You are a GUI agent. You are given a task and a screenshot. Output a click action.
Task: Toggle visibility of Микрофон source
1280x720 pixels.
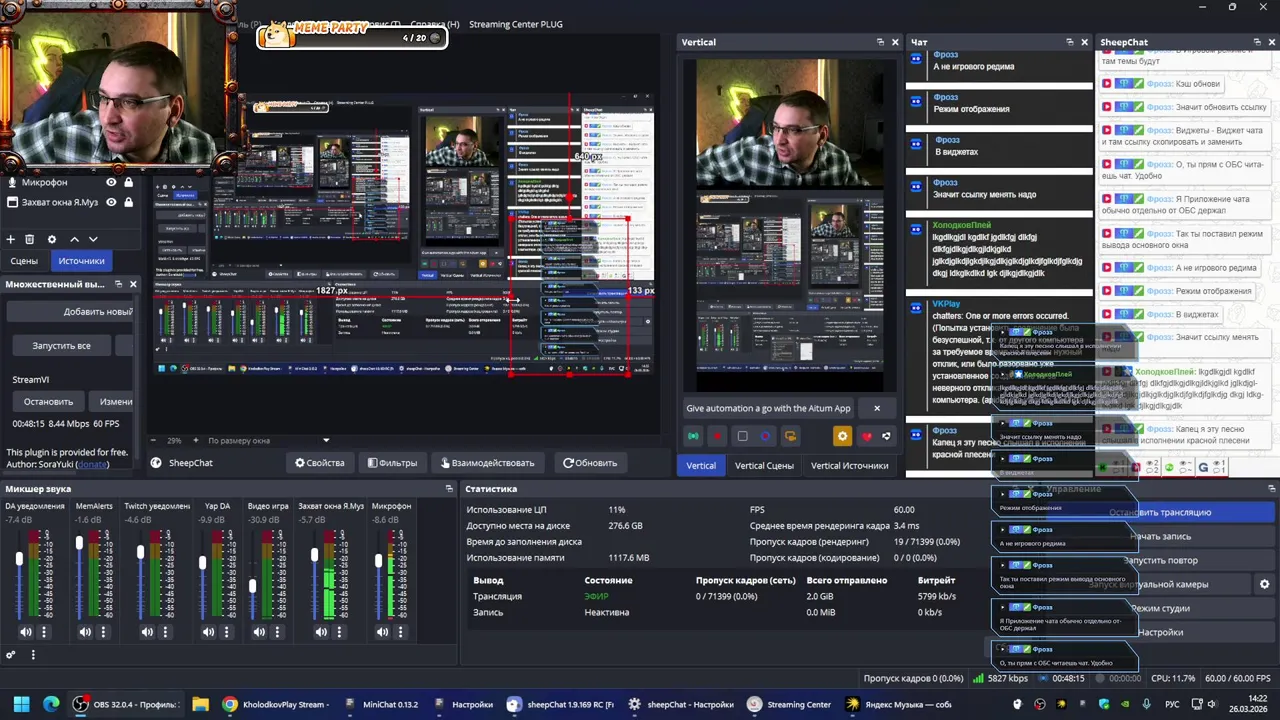click(x=112, y=183)
